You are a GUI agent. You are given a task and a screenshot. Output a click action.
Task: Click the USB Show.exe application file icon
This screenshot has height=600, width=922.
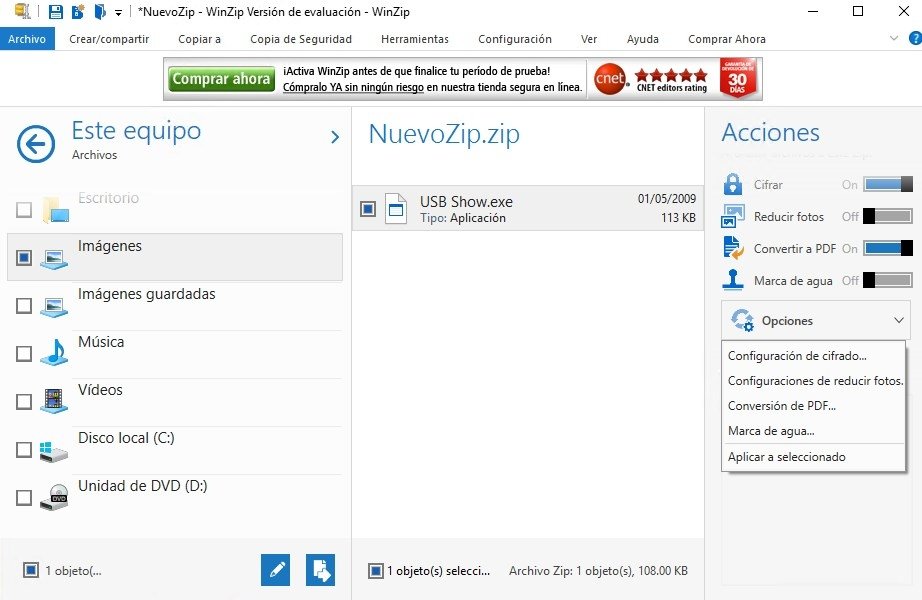point(396,208)
